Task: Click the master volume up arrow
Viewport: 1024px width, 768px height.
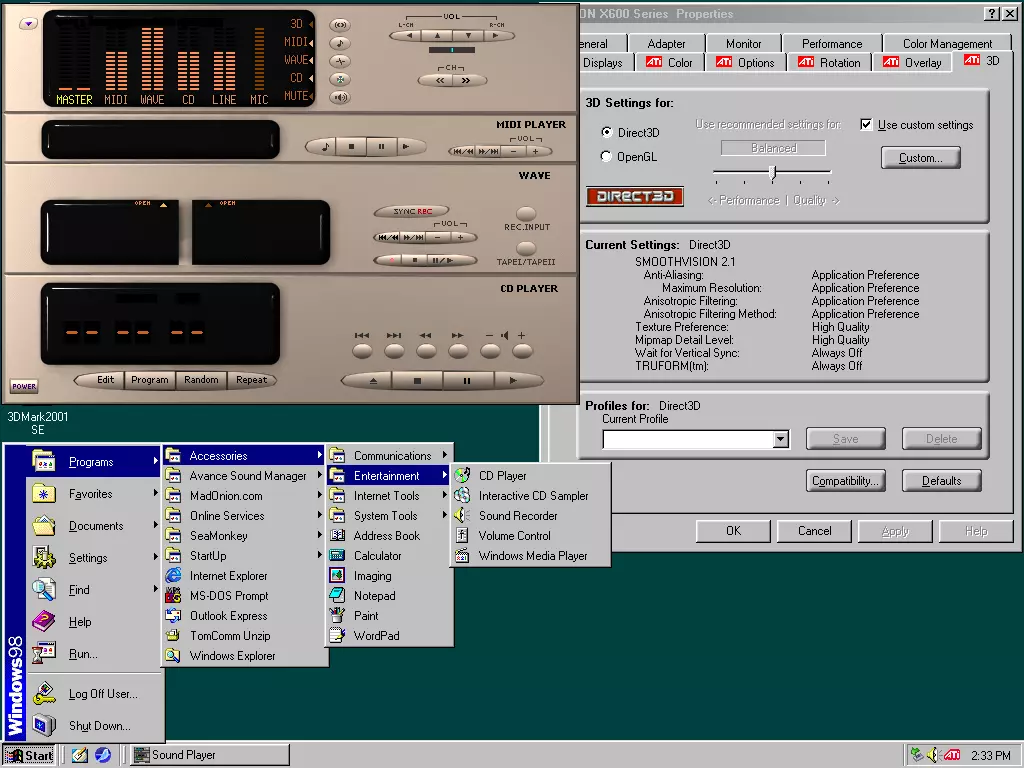Action: (x=438, y=36)
